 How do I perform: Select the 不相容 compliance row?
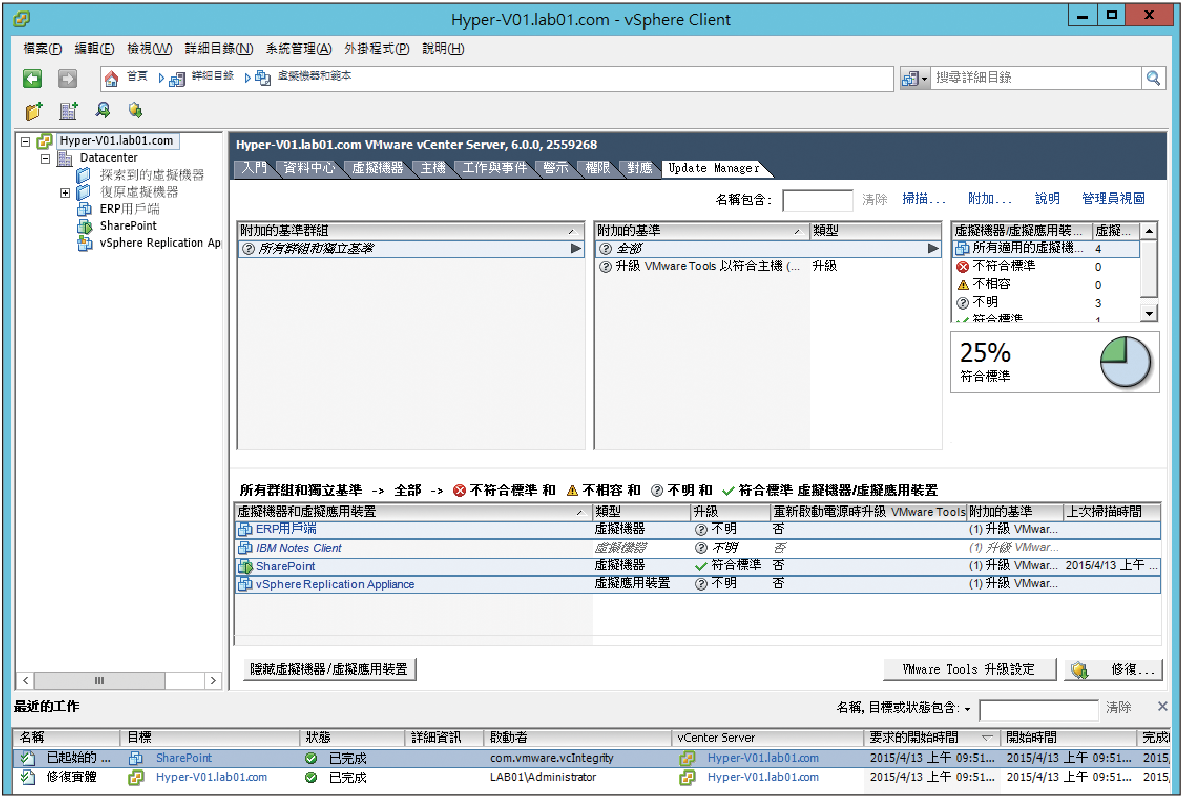pyautogui.click(x=1046, y=285)
